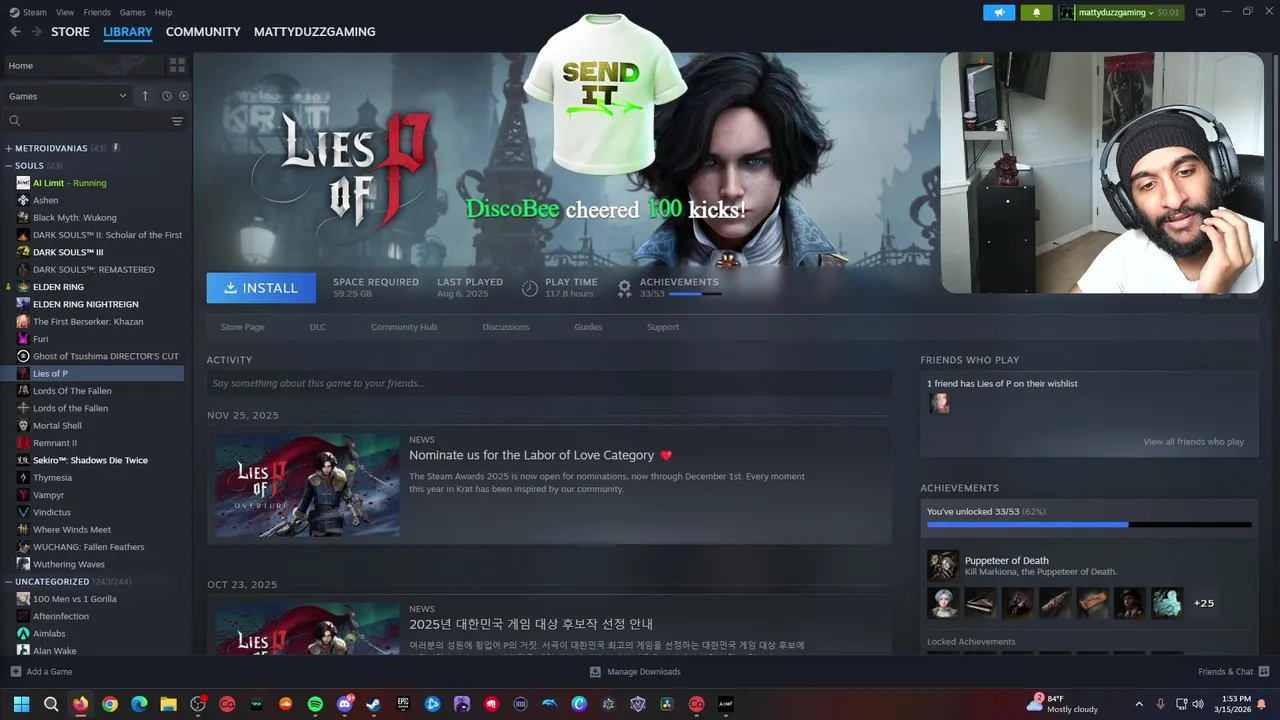Open the MATTYDUZZGAMING profile tab
Viewport: 1280px width, 720px height.
coord(314,32)
